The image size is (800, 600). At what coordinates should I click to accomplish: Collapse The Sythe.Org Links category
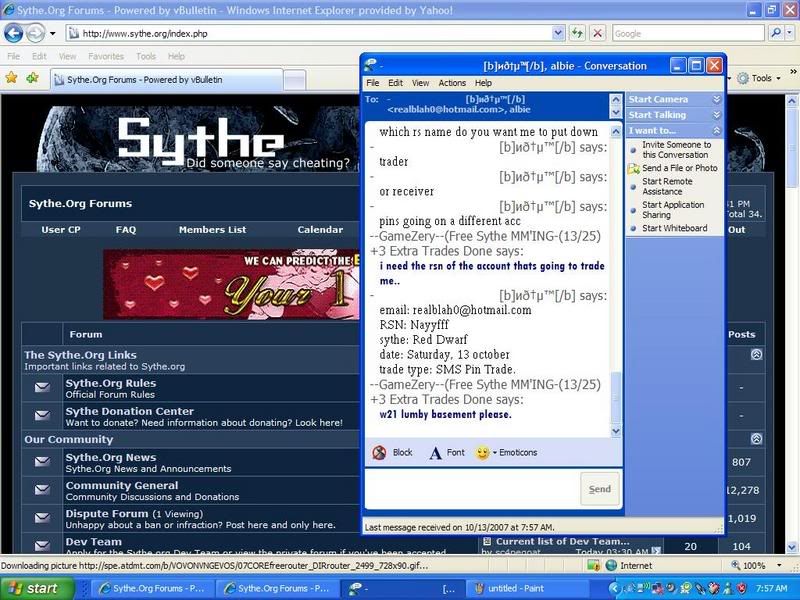pos(757,354)
